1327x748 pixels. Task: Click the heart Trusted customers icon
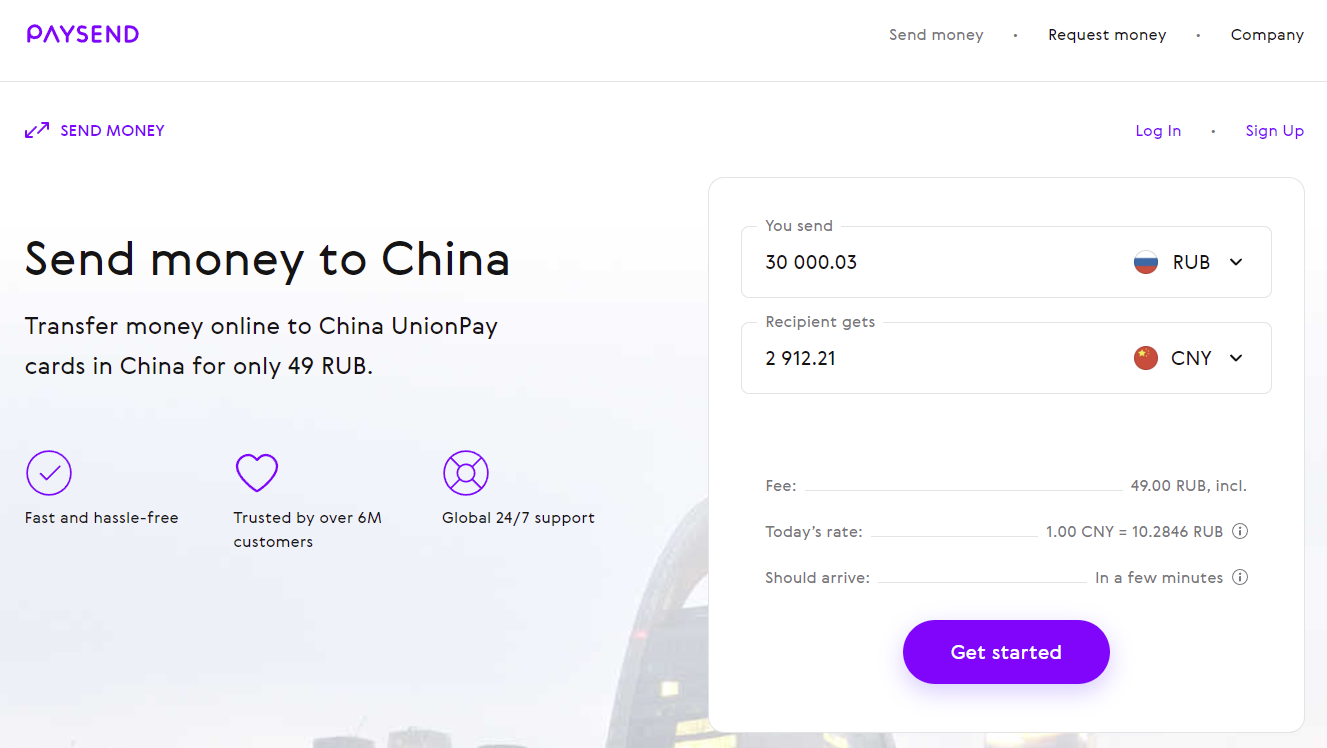[256, 473]
